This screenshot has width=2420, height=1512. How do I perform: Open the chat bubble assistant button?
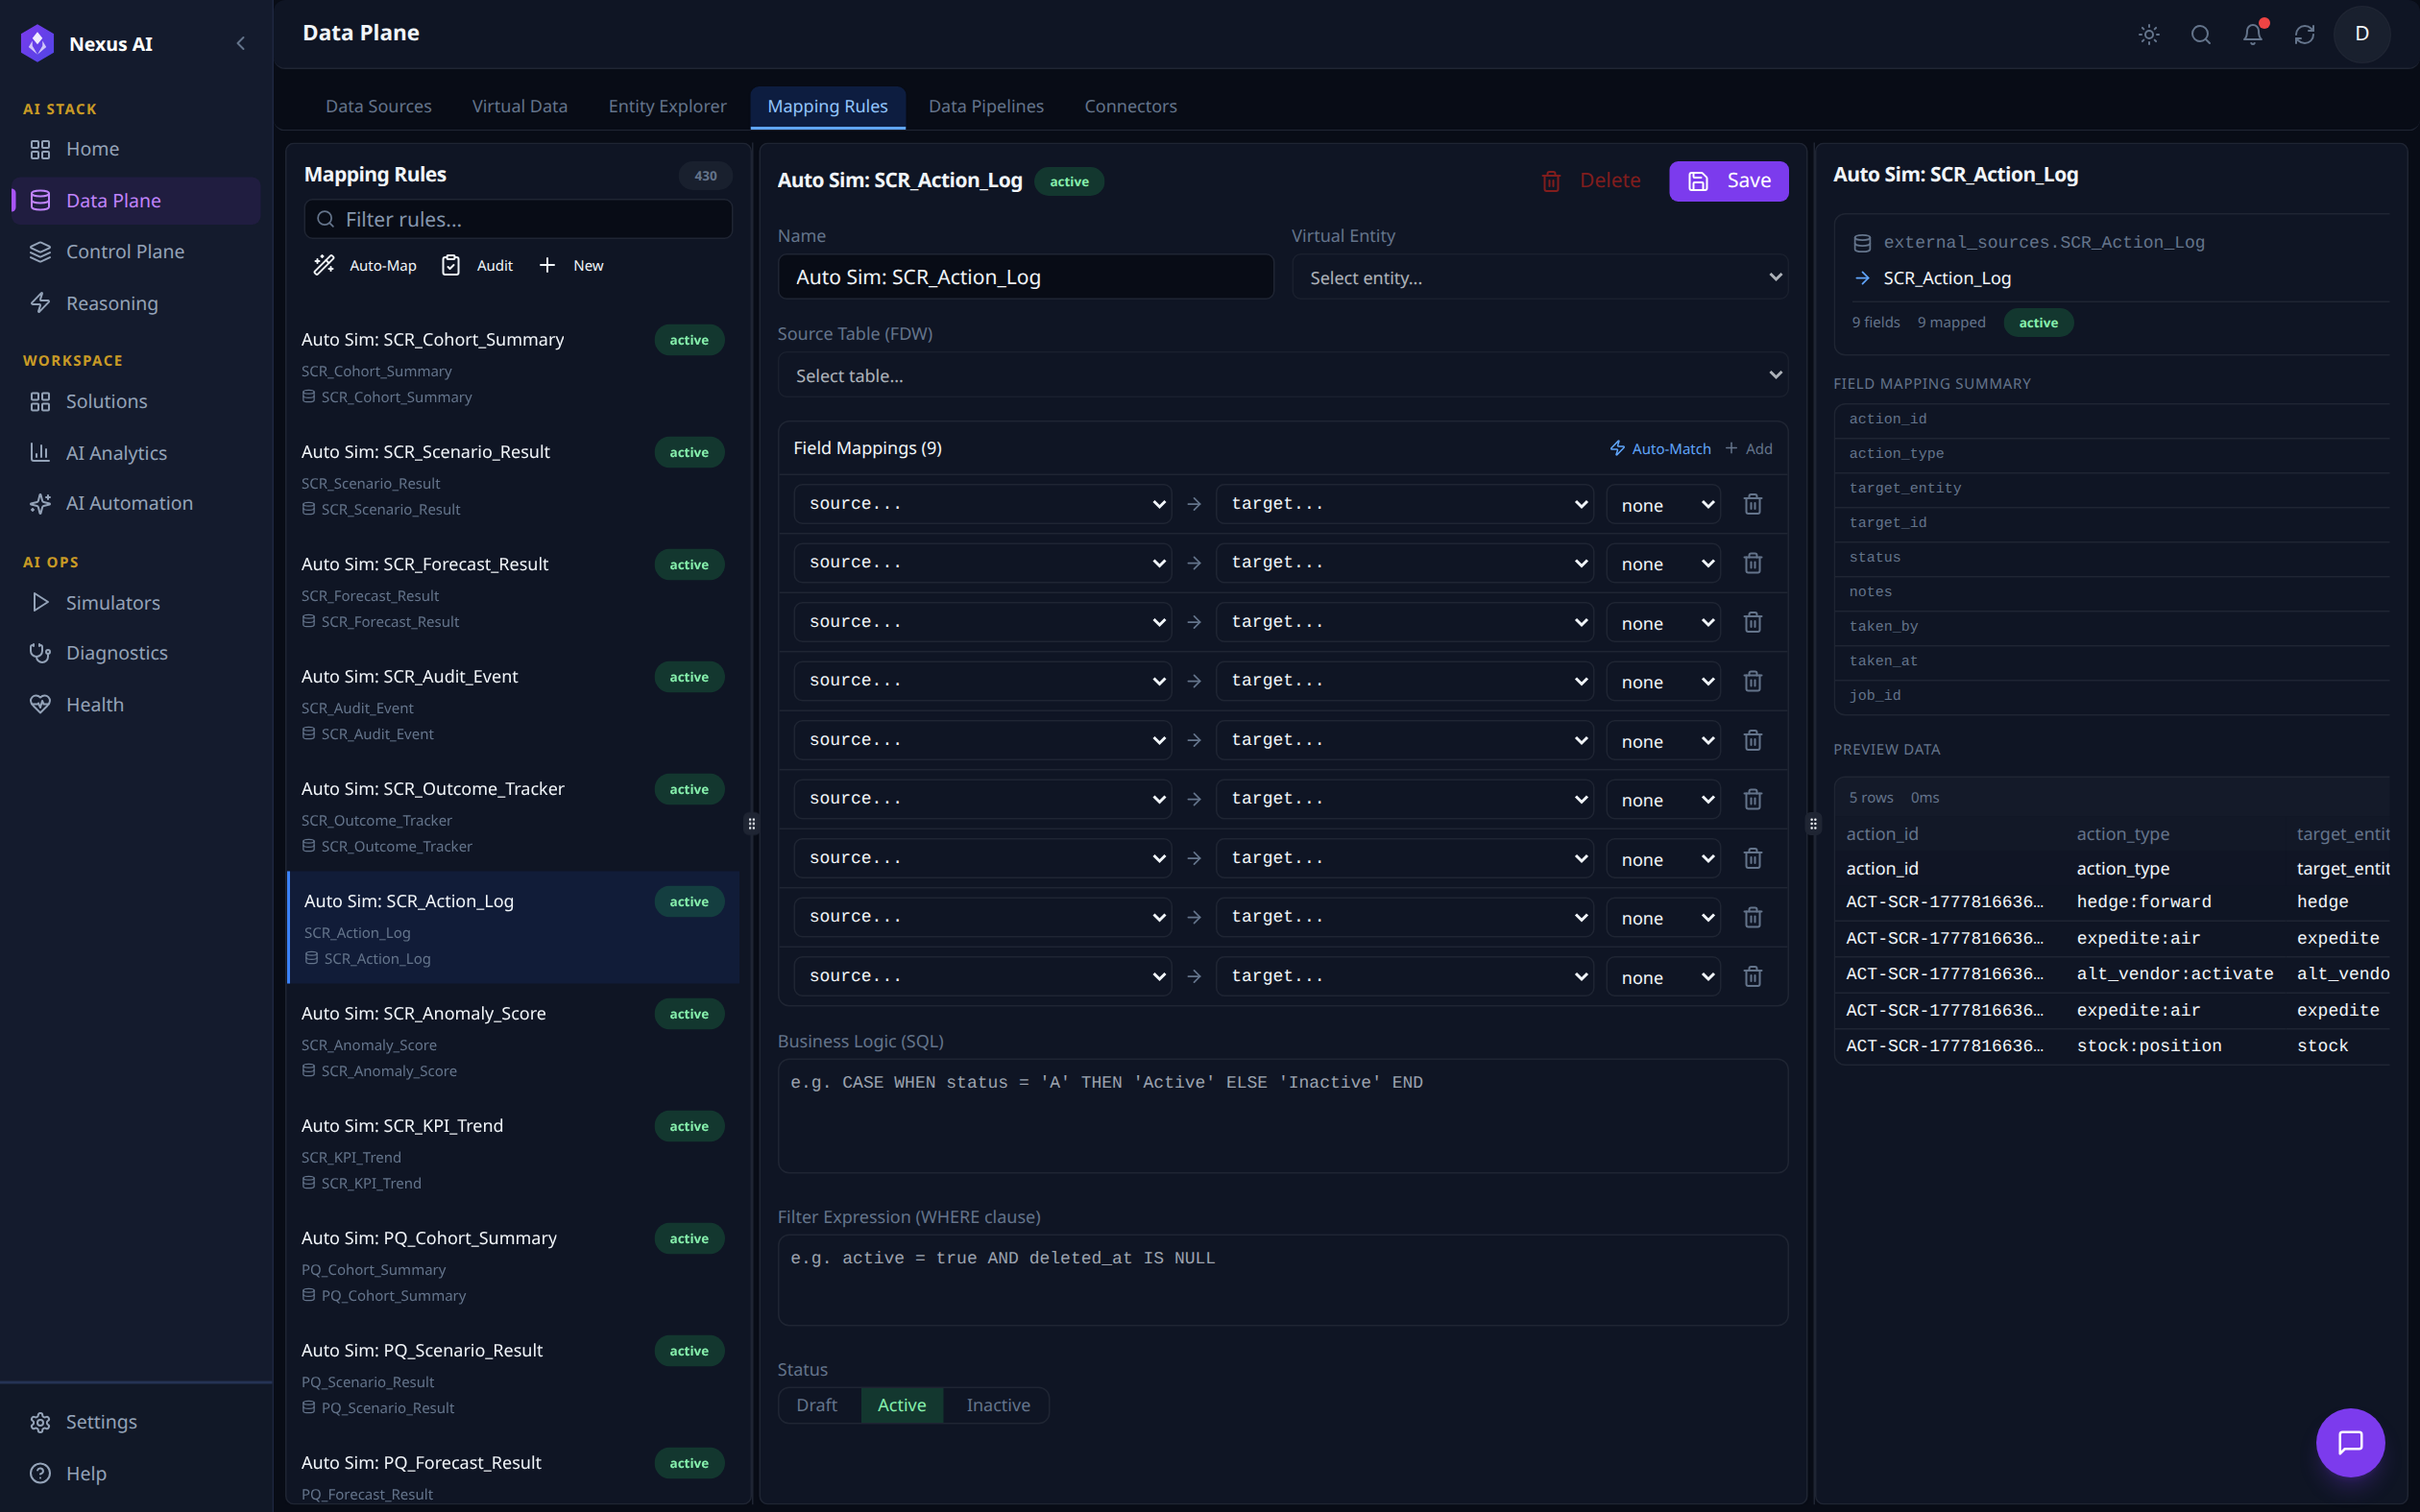tap(2350, 1442)
